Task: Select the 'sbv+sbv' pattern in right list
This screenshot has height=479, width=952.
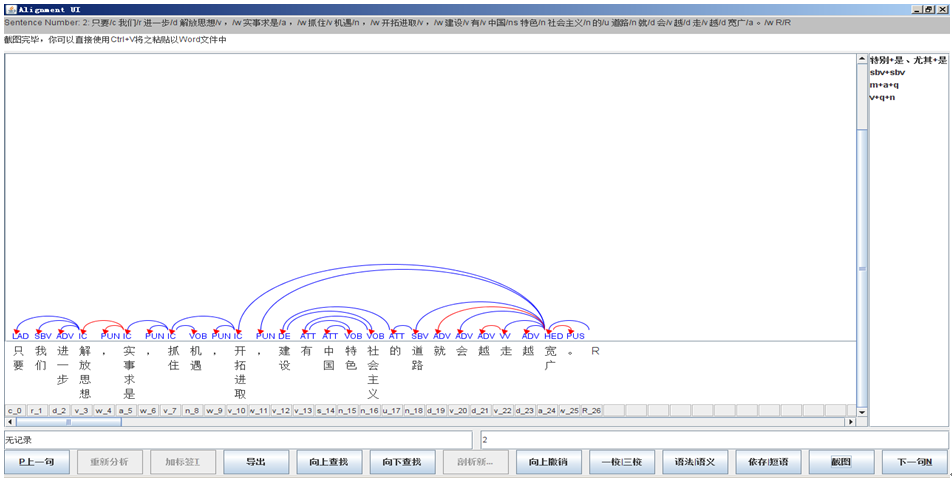Action: [886, 72]
